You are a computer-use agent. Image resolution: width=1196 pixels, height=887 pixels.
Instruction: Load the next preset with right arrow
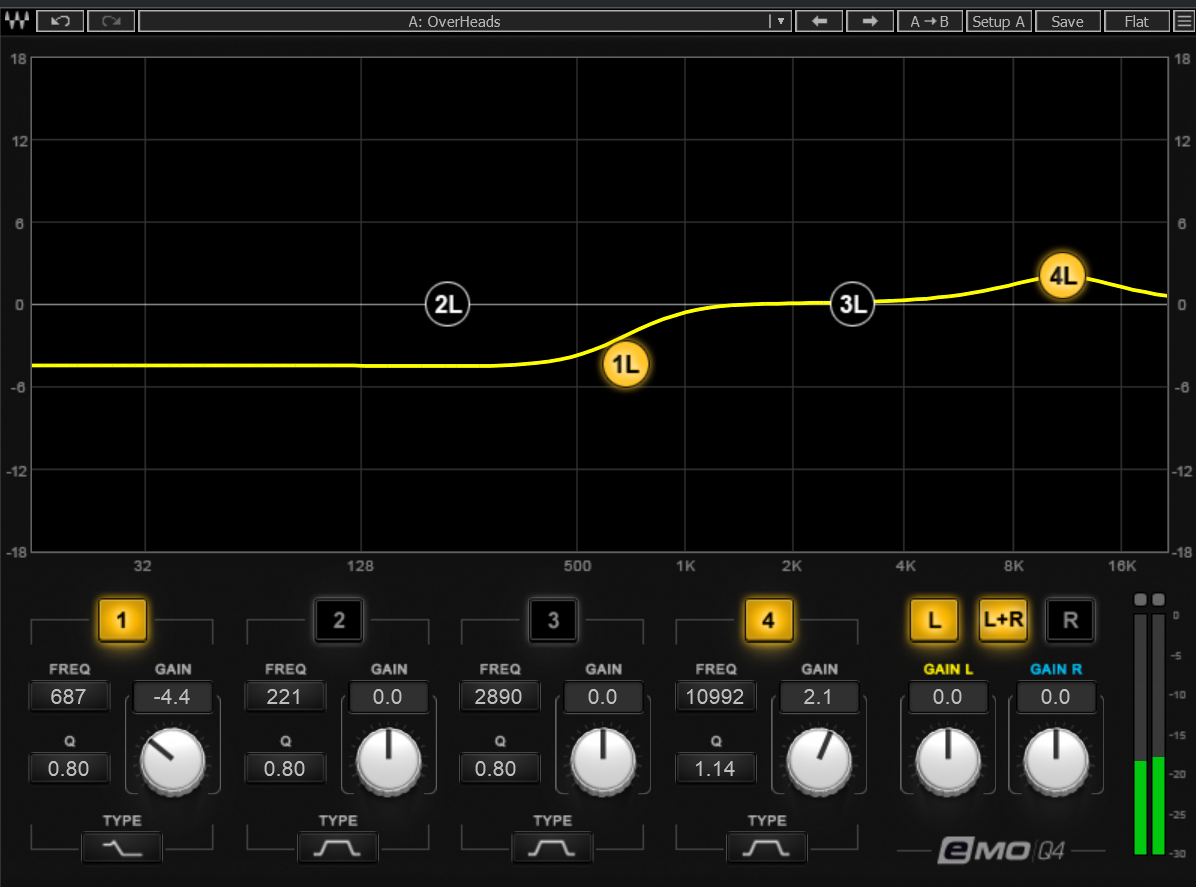tap(870, 21)
